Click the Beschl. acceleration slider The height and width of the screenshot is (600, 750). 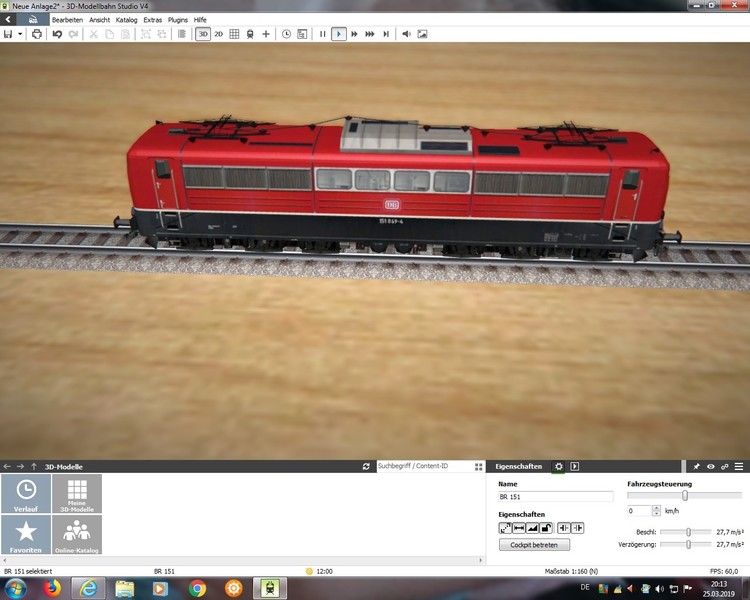(x=686, y=532)
